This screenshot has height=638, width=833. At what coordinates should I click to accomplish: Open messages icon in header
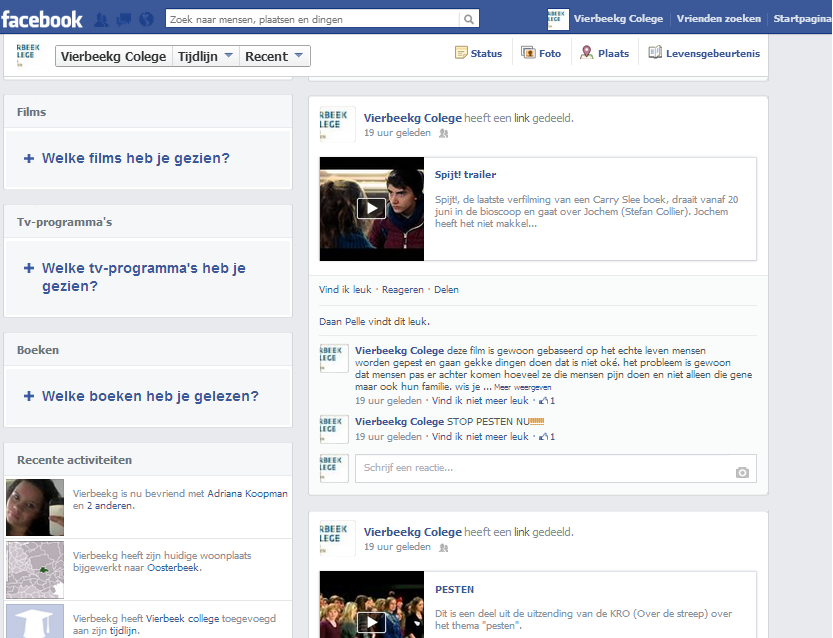point(124,20)
